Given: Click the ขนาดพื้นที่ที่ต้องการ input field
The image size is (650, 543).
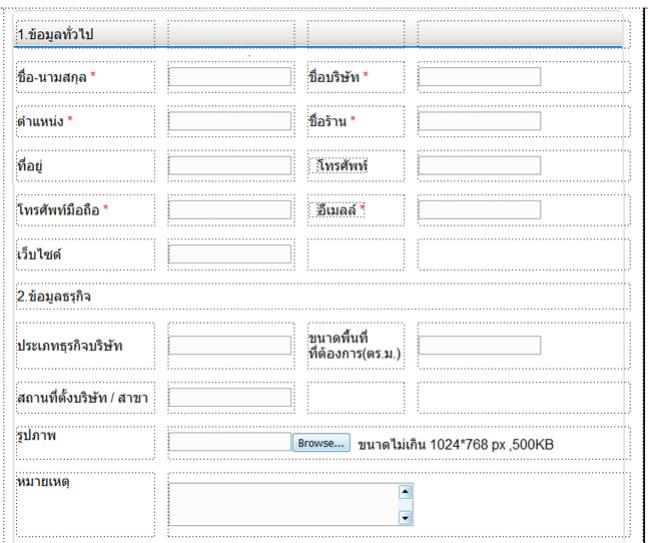Looking at the screenshot, I should click(480, 345).
